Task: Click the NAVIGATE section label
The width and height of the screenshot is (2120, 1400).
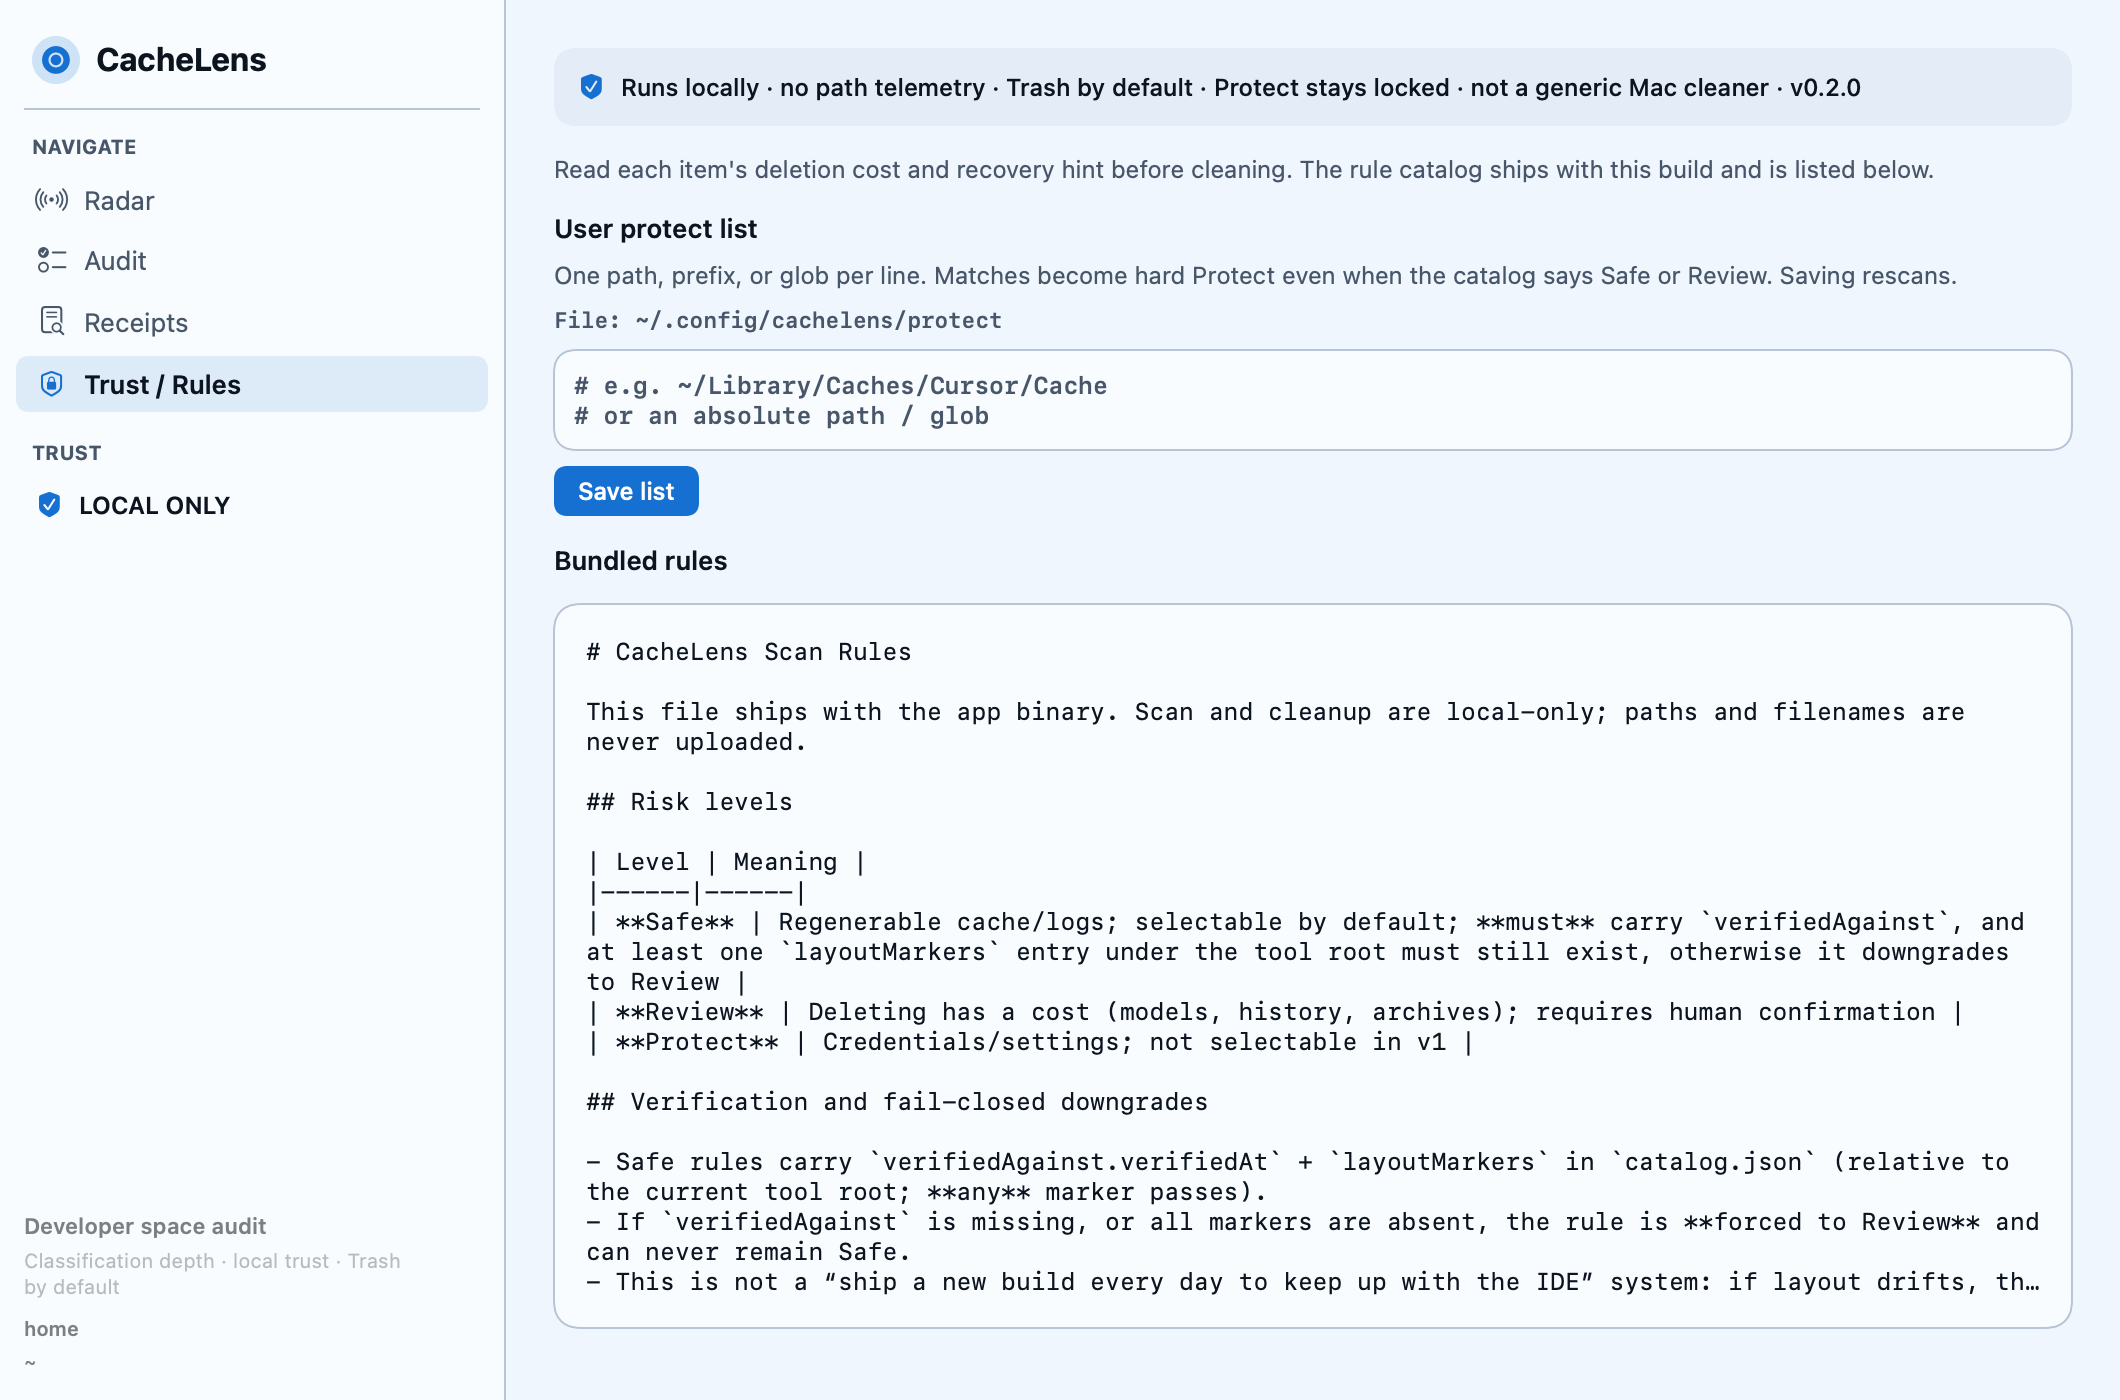Action: (84, 147)
